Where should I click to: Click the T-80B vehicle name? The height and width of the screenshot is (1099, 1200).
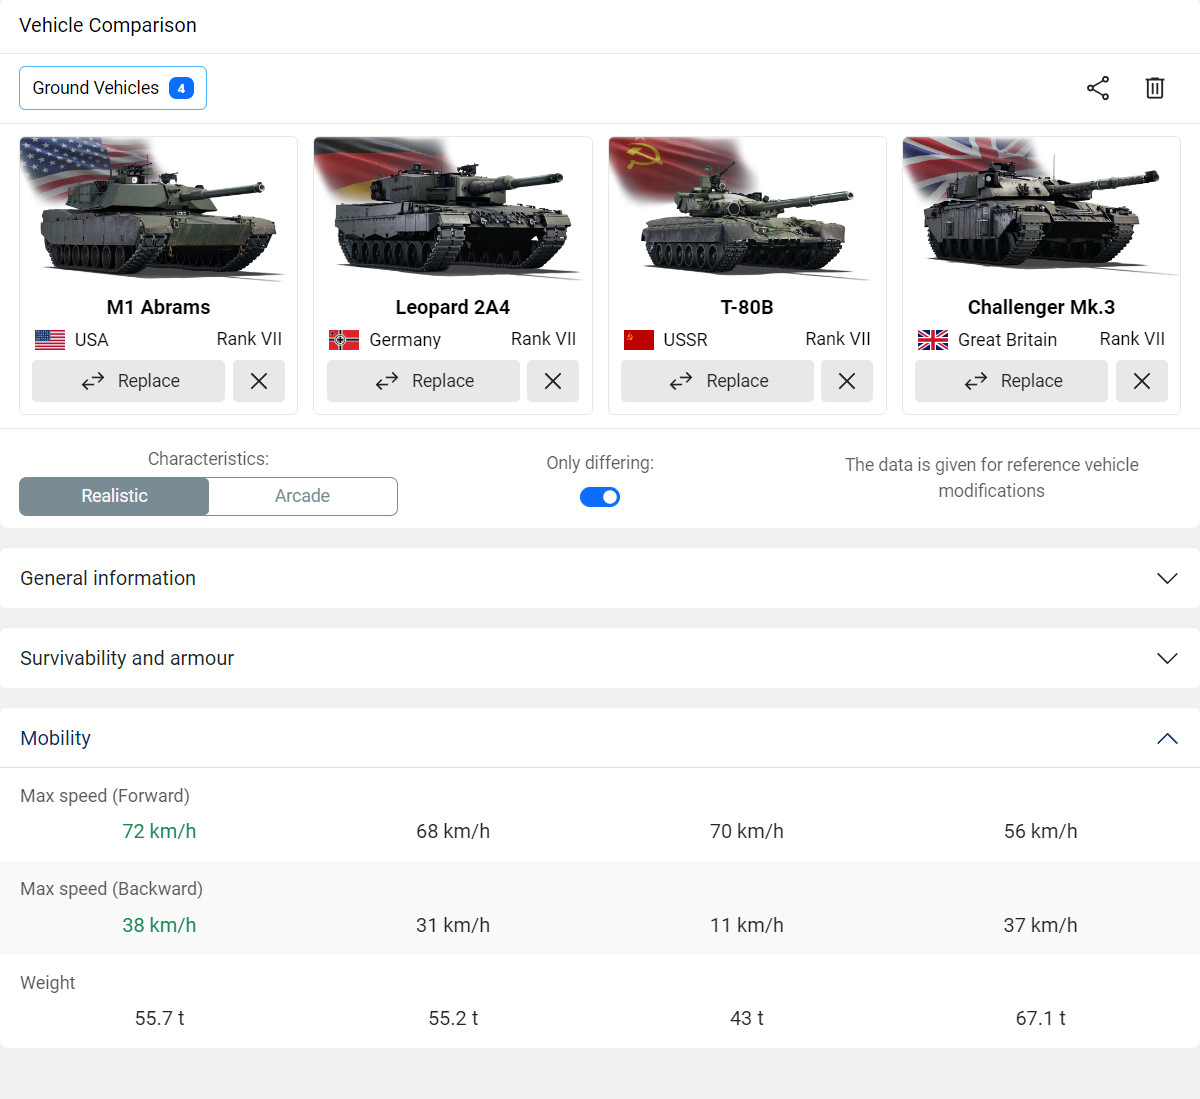pos(747,307)
